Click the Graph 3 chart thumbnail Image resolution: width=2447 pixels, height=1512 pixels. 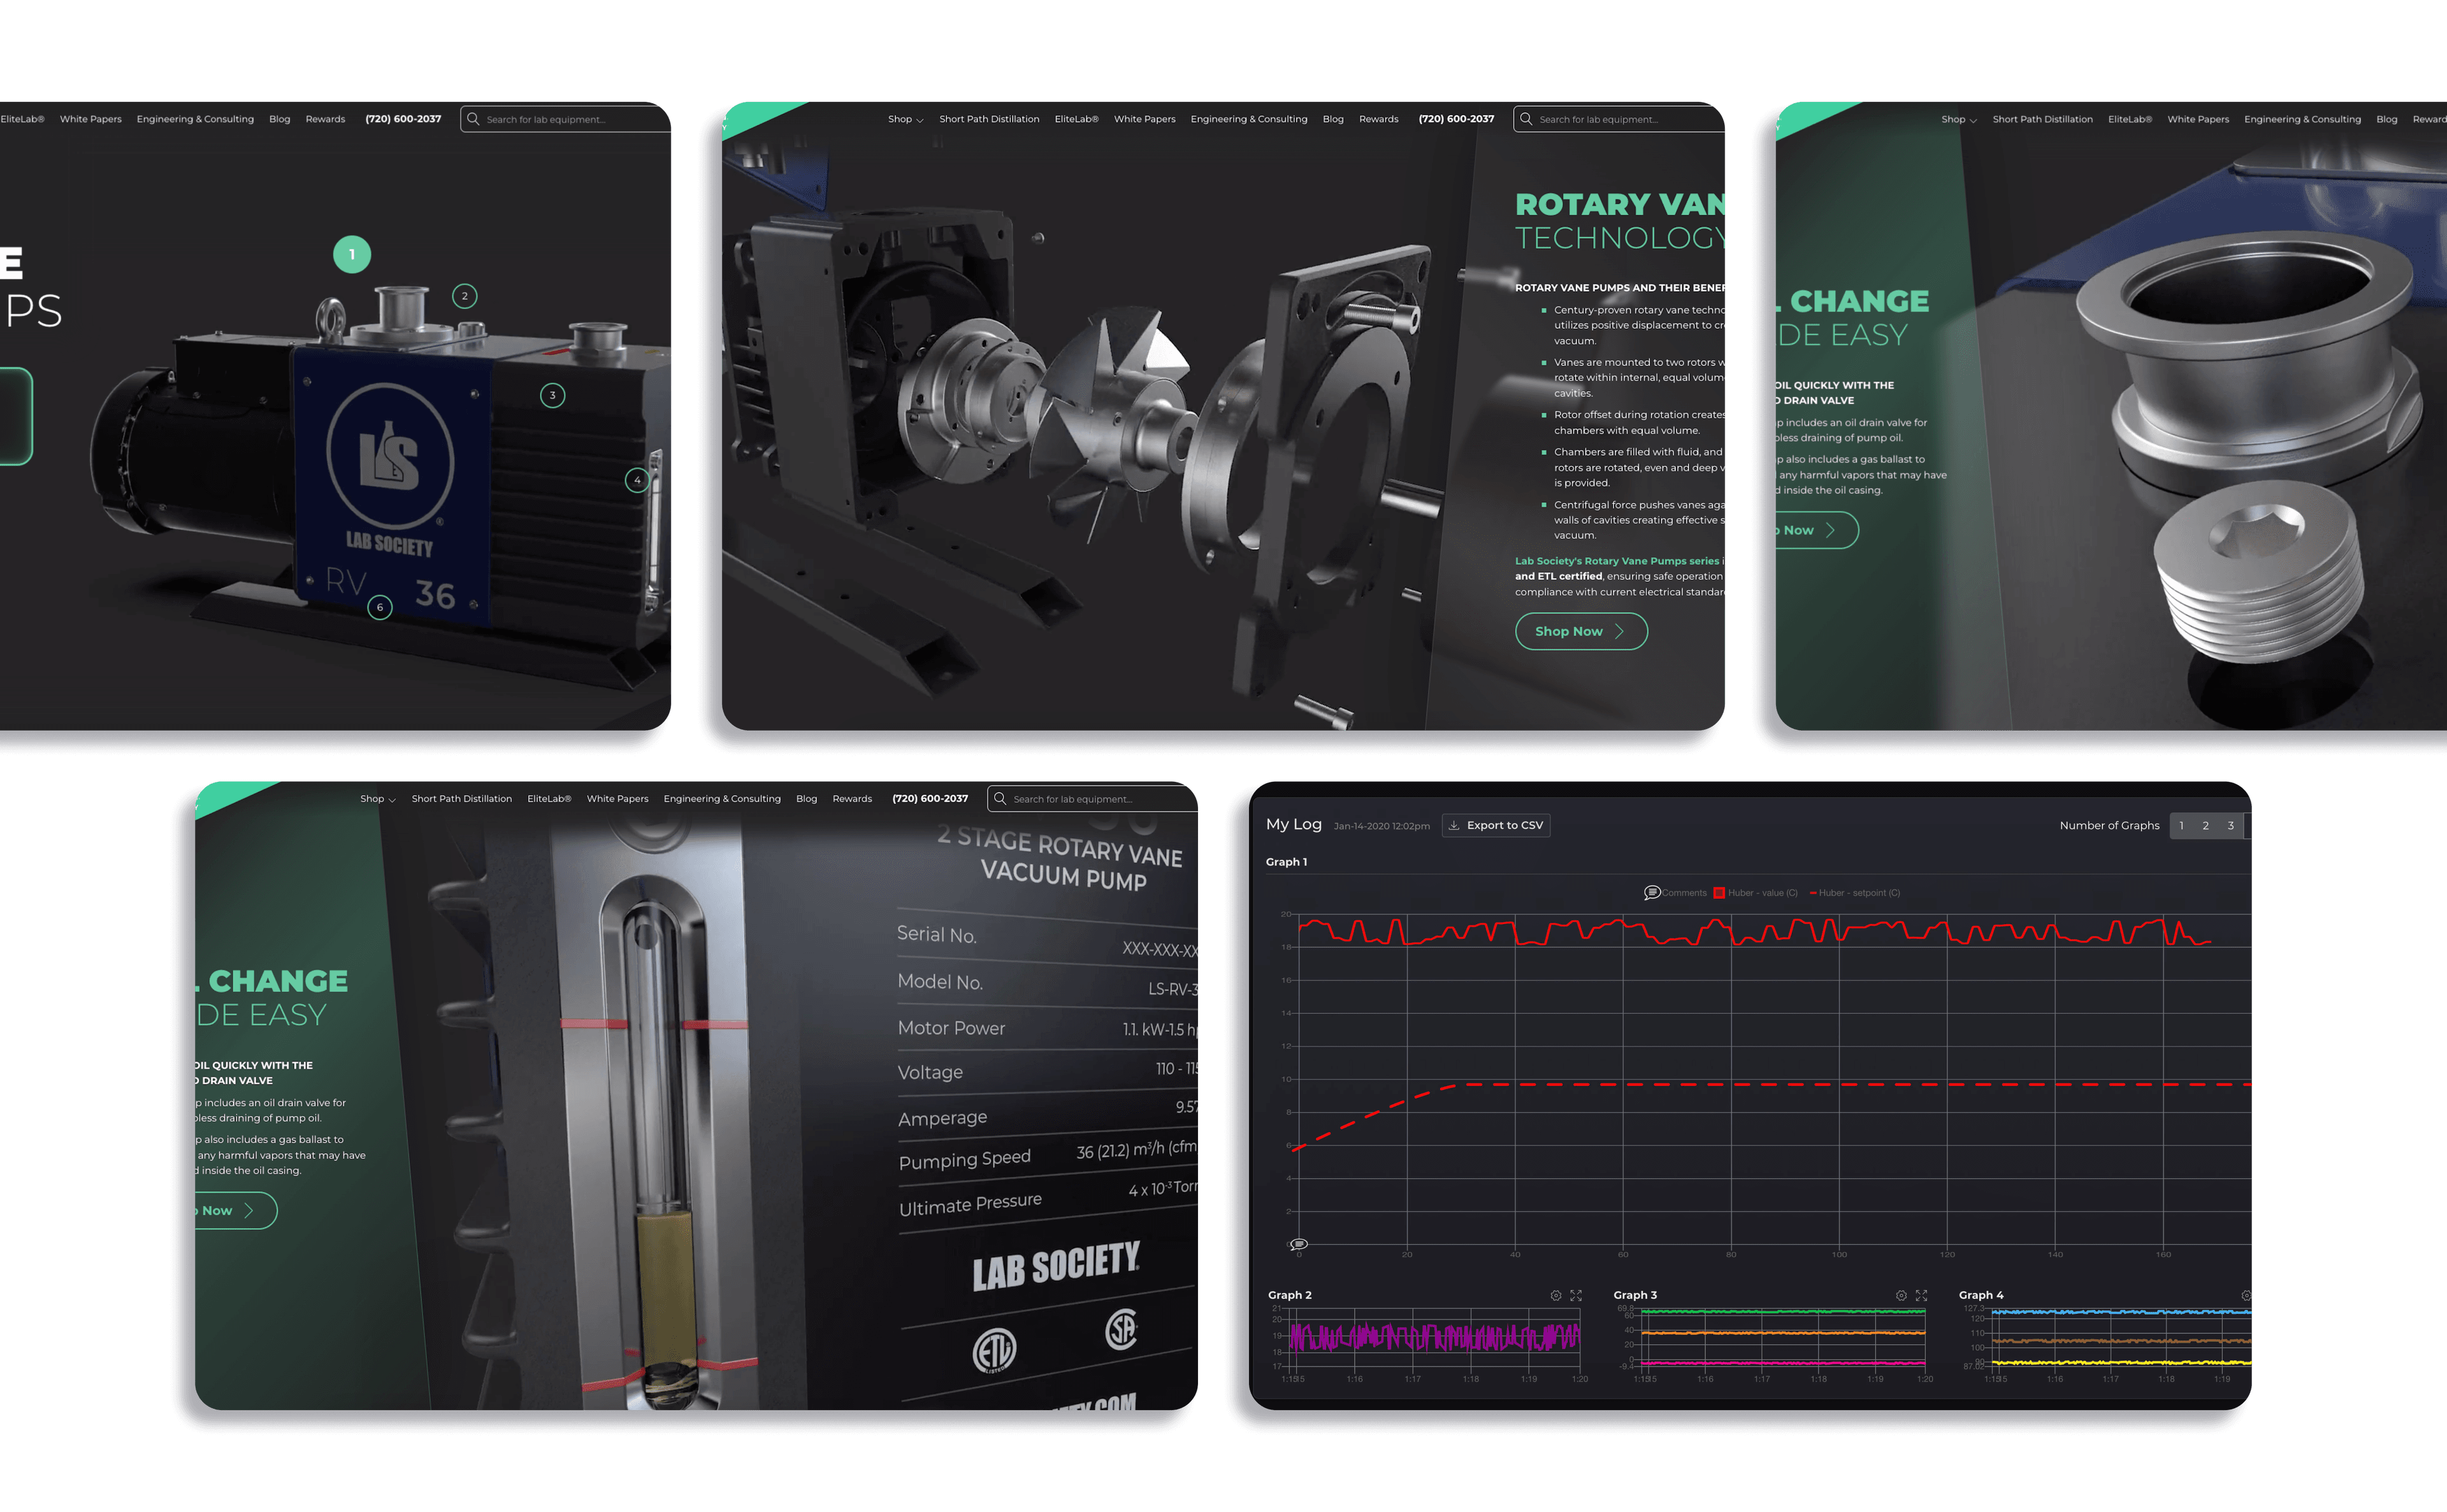tap(1783, 1337)
